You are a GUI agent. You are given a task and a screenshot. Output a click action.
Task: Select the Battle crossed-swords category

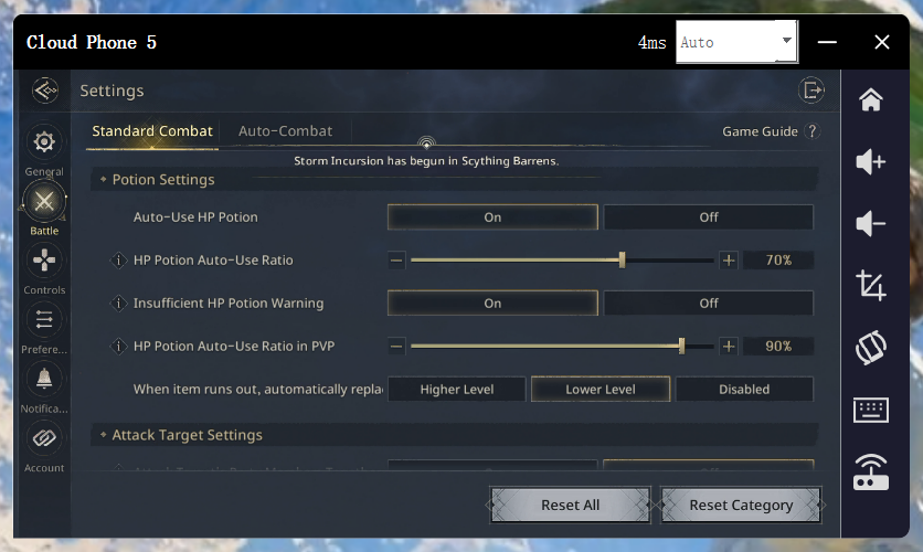pyautogui.click(x=44, y=202)
